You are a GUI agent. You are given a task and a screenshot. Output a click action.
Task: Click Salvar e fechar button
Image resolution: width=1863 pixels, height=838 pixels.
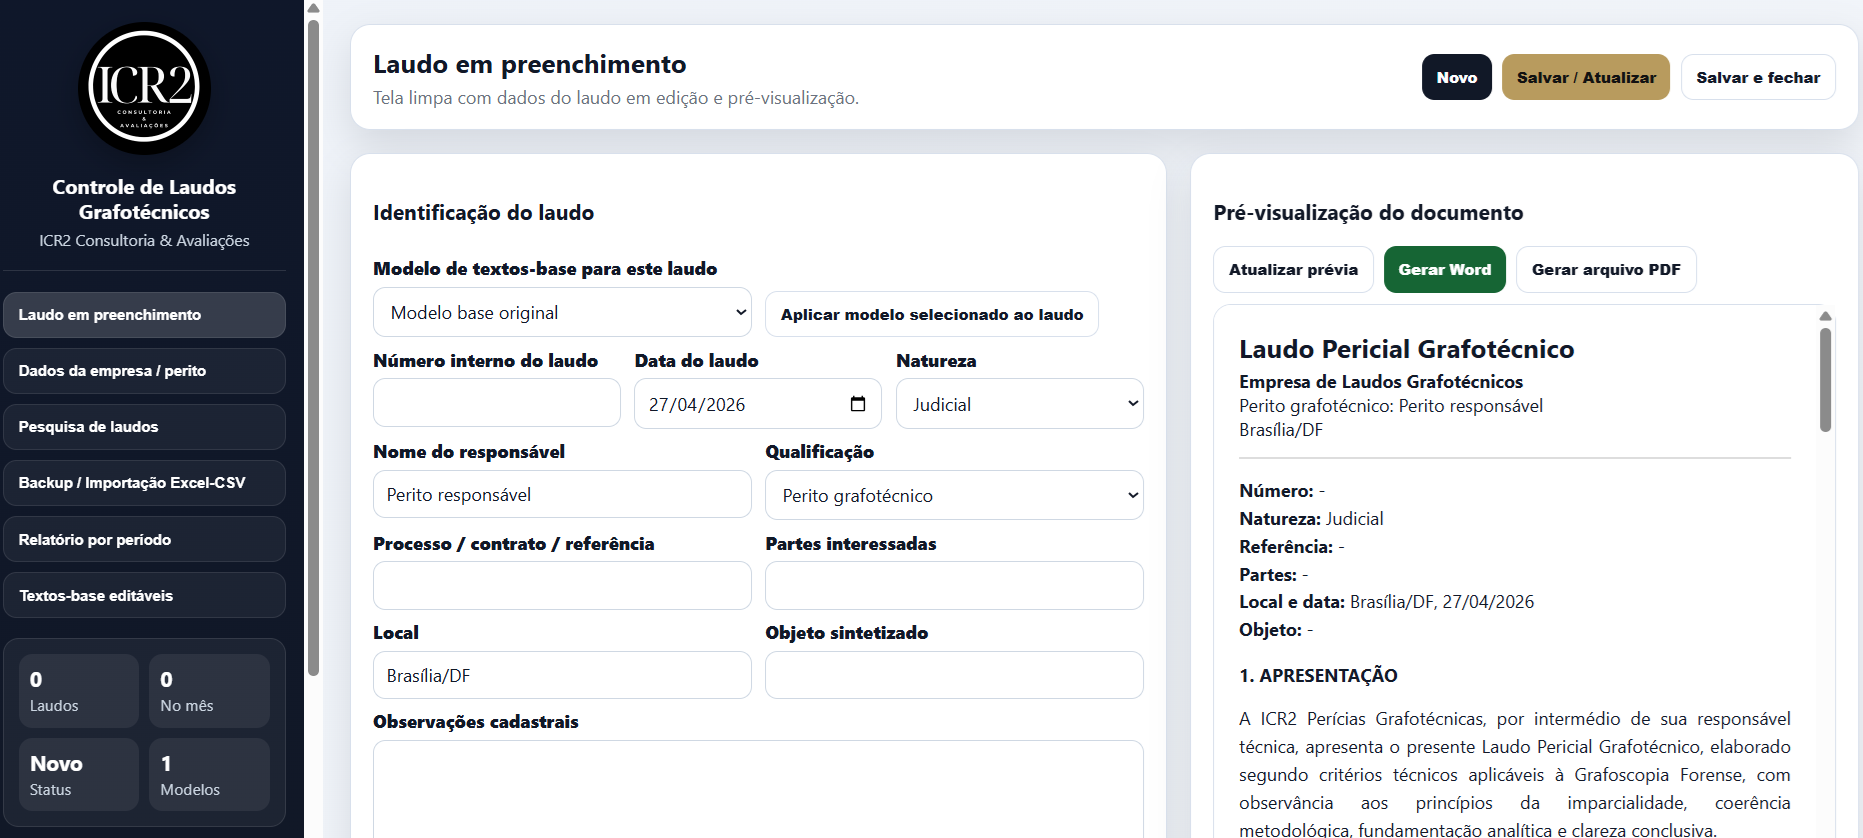coord(1757,78)
